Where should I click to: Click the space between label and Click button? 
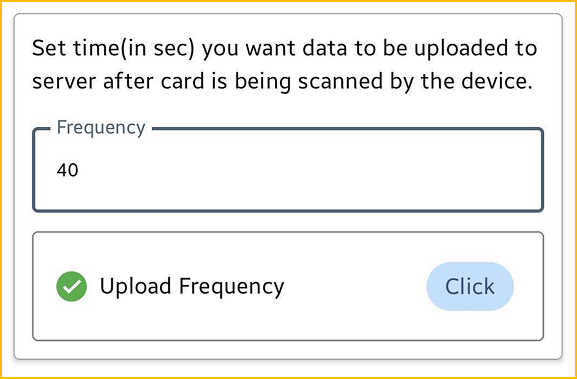tap(355, 287)
